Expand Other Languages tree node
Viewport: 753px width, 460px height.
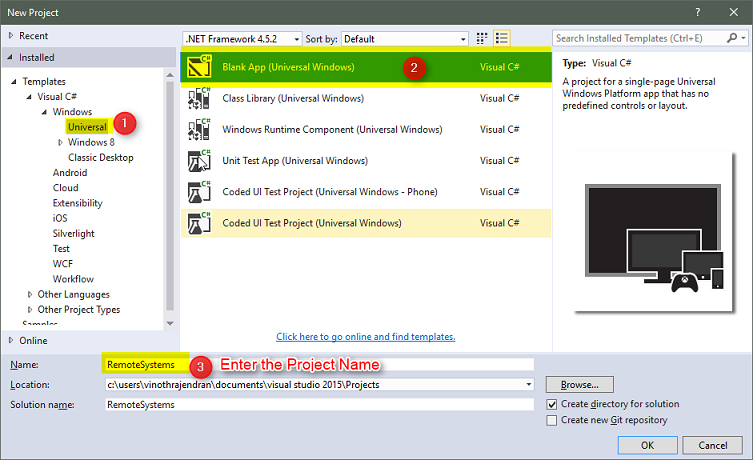[x=30, y=294]
